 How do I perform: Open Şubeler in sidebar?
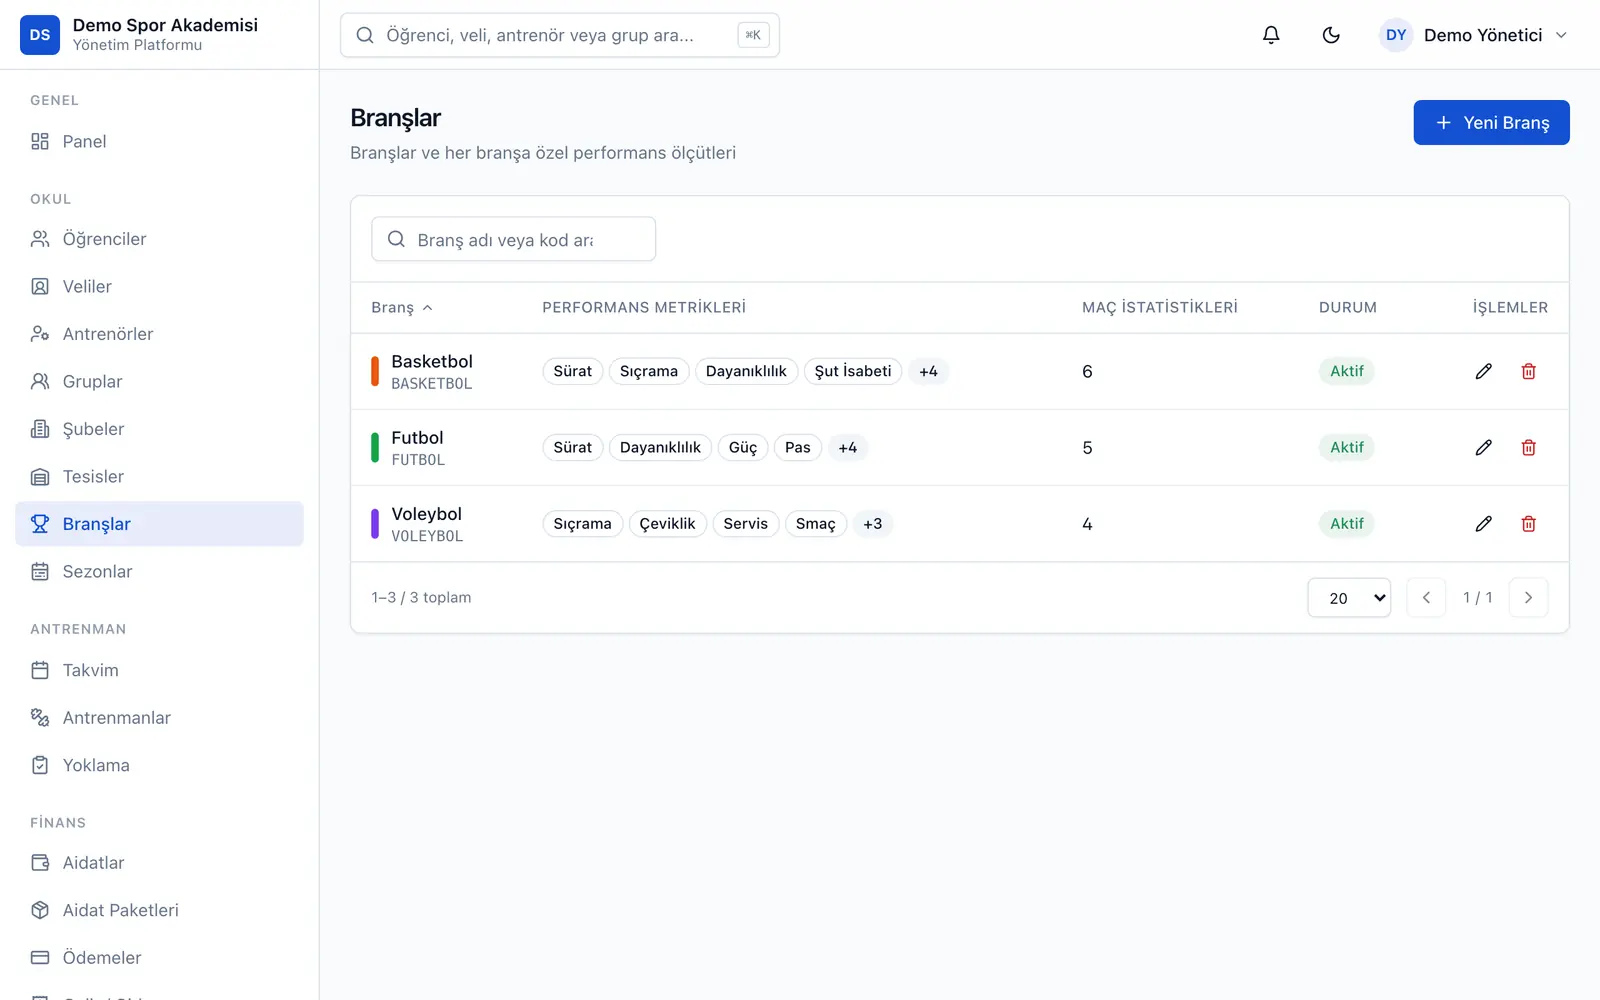159,429
